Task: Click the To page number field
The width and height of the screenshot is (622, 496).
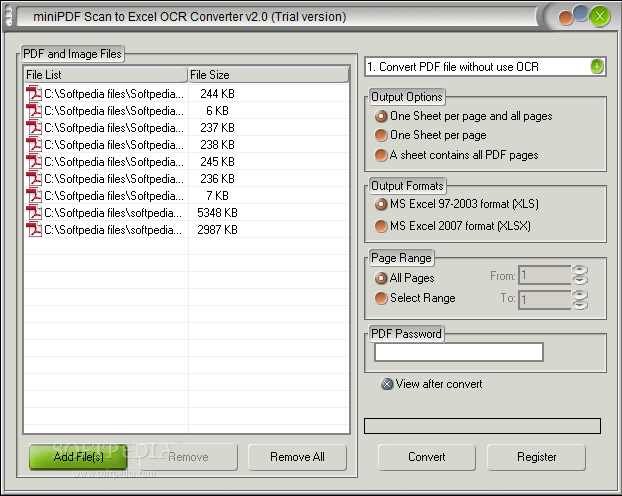Action: pyautogui.click(x=545, y=300)
